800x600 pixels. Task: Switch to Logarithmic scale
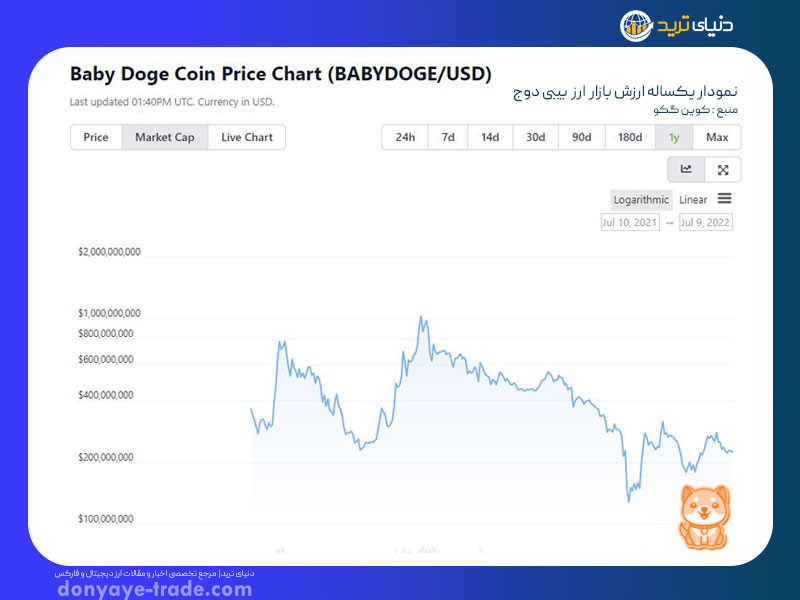pos(641,199)
